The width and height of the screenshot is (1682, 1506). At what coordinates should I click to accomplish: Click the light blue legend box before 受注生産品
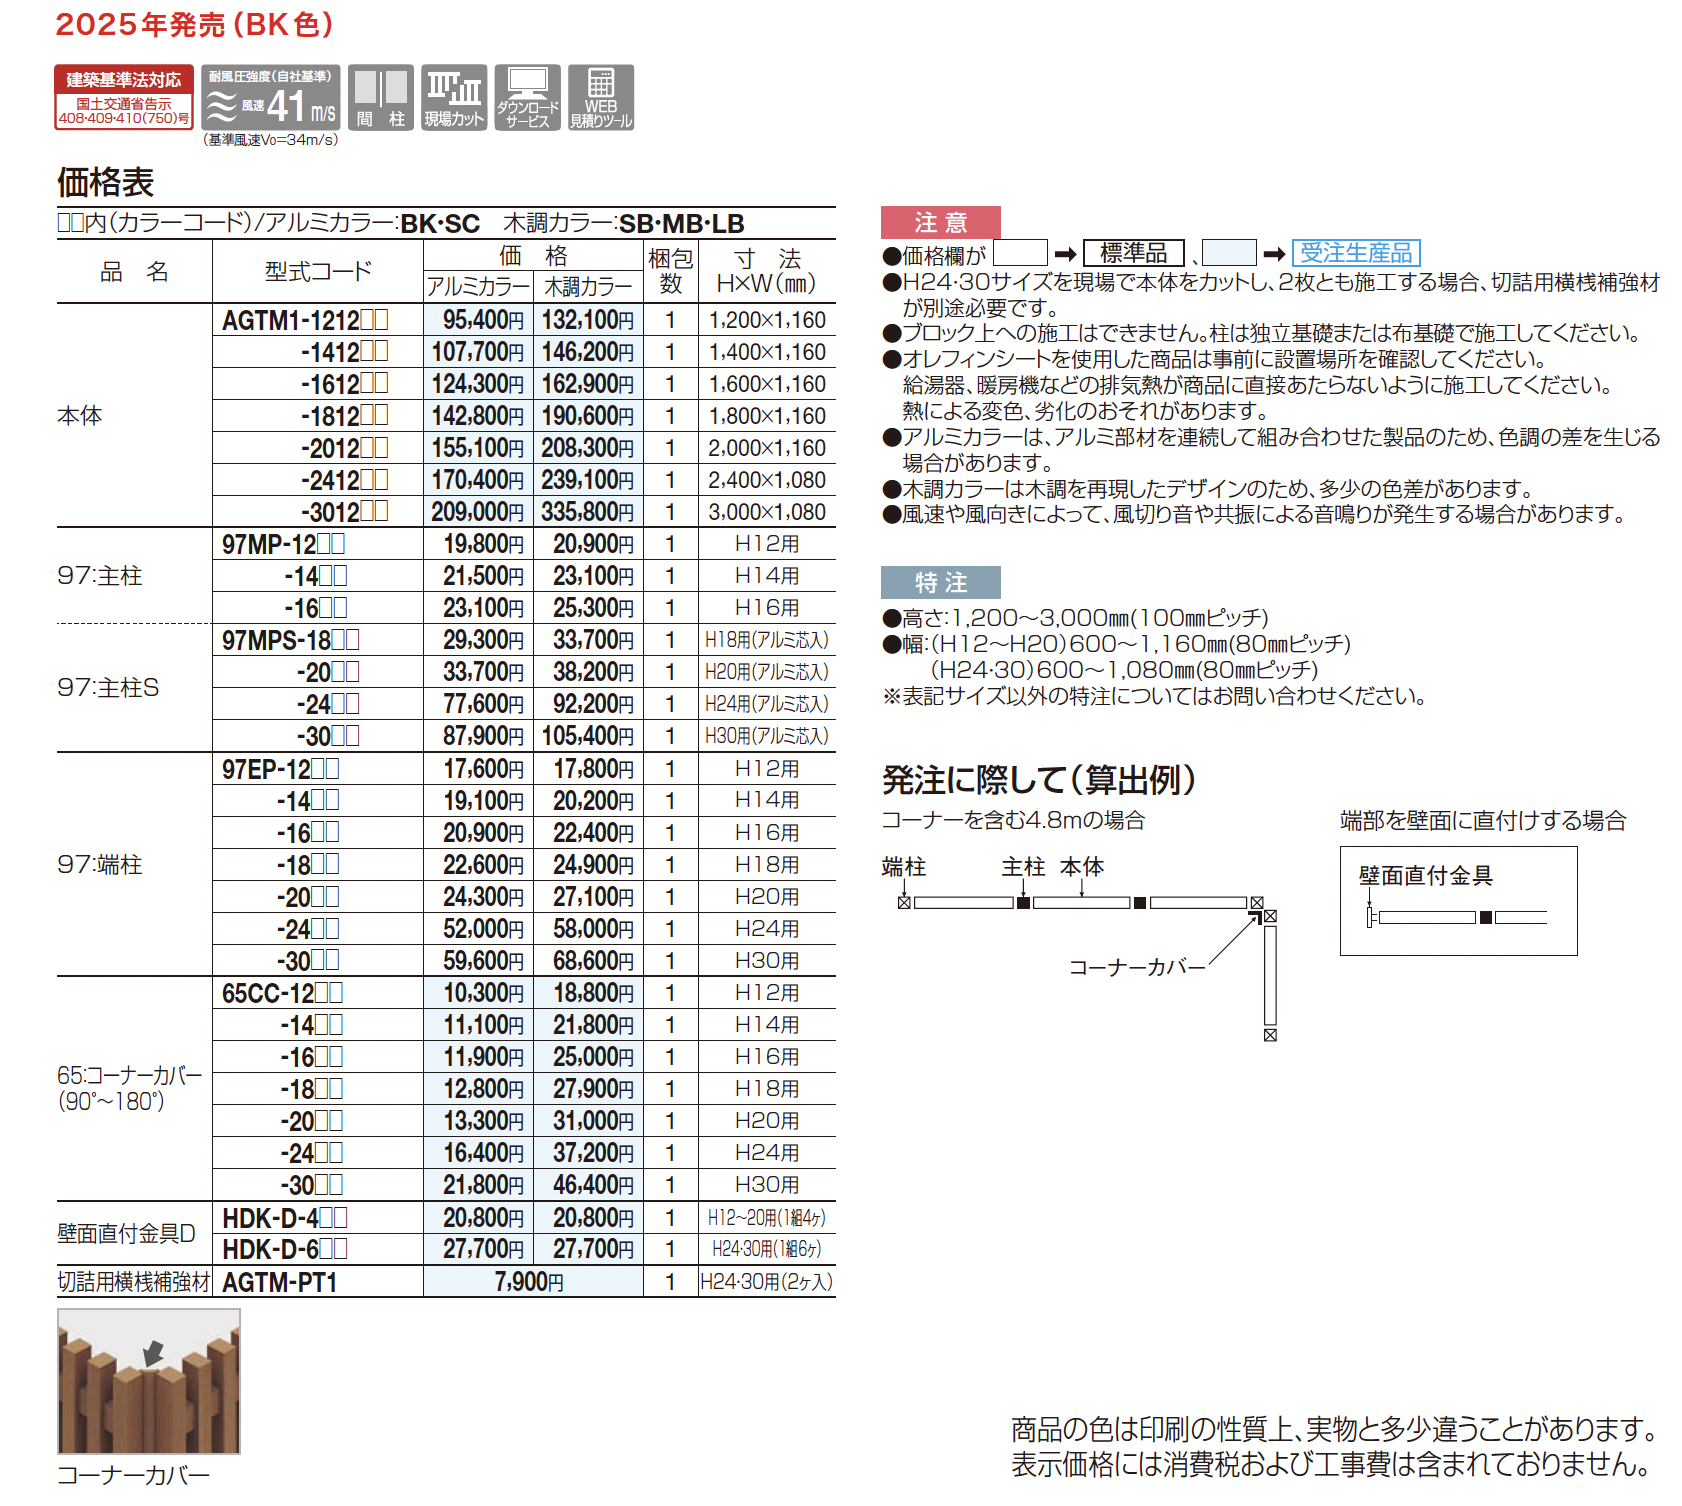point(1229,253)
